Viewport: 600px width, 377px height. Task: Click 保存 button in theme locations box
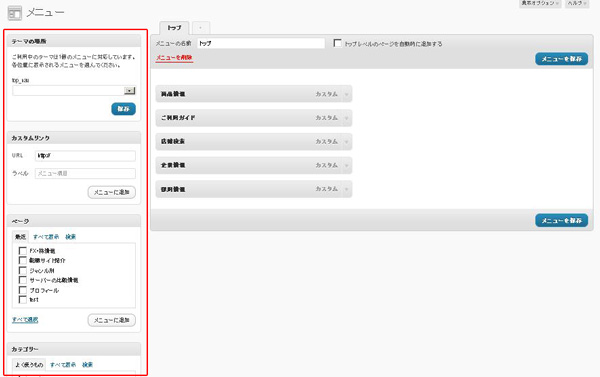pyautogui.click(x=123, y=109)
